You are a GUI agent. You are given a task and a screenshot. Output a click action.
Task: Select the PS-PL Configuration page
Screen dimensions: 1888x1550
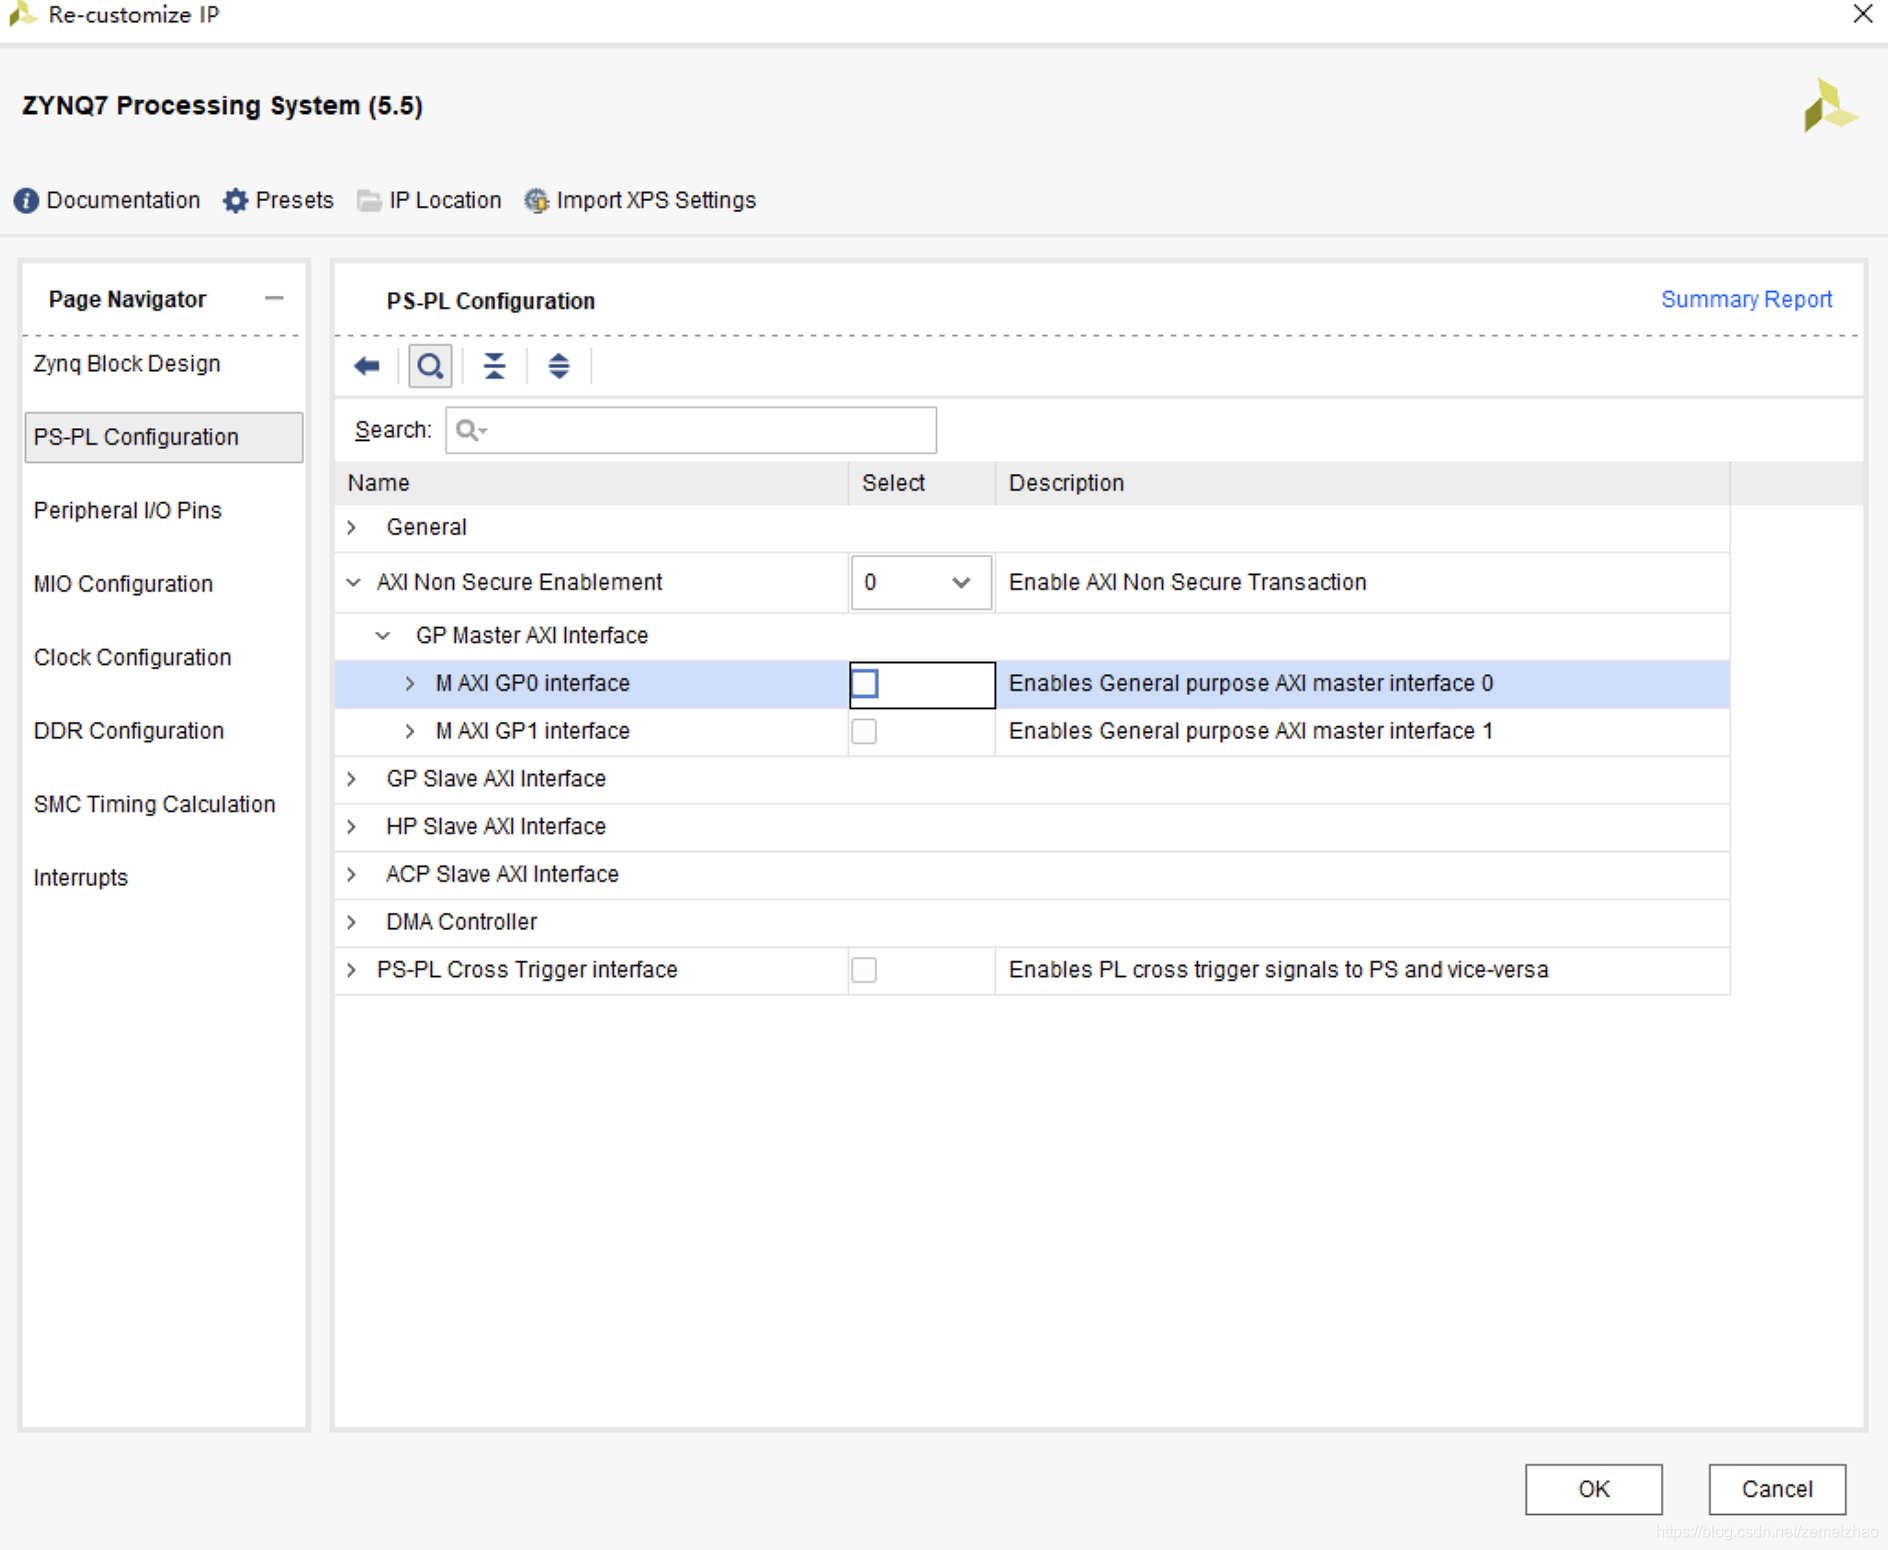(x=164, y=437)
